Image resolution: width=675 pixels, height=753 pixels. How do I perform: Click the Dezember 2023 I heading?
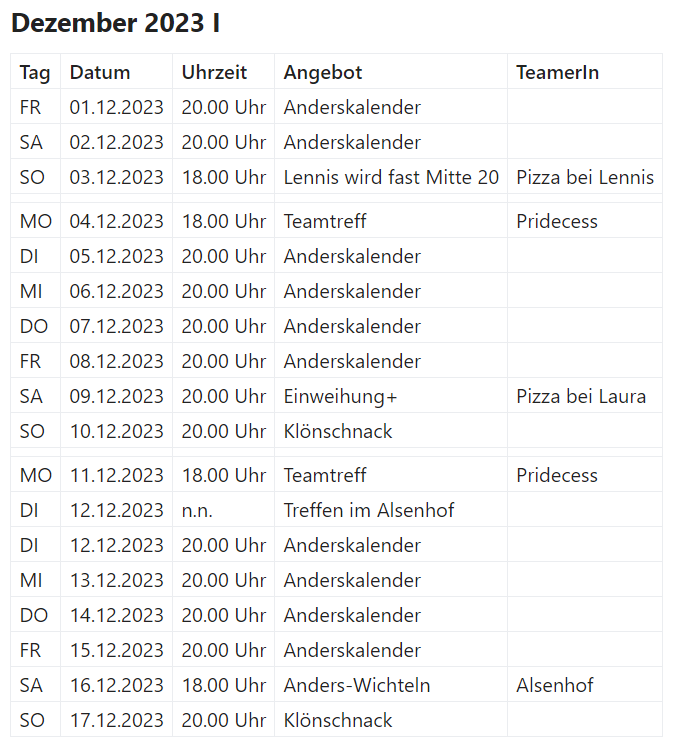[x=115, y=23]
